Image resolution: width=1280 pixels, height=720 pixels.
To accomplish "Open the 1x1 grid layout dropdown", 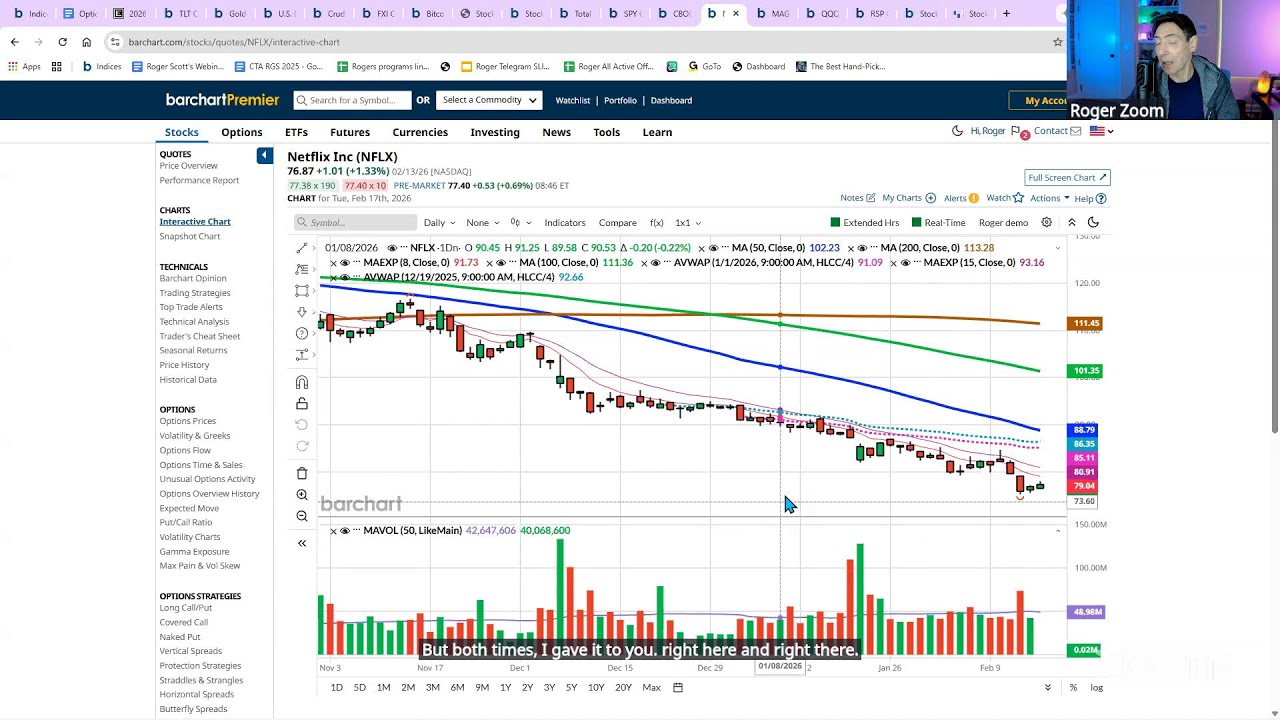I will [688, 223].
